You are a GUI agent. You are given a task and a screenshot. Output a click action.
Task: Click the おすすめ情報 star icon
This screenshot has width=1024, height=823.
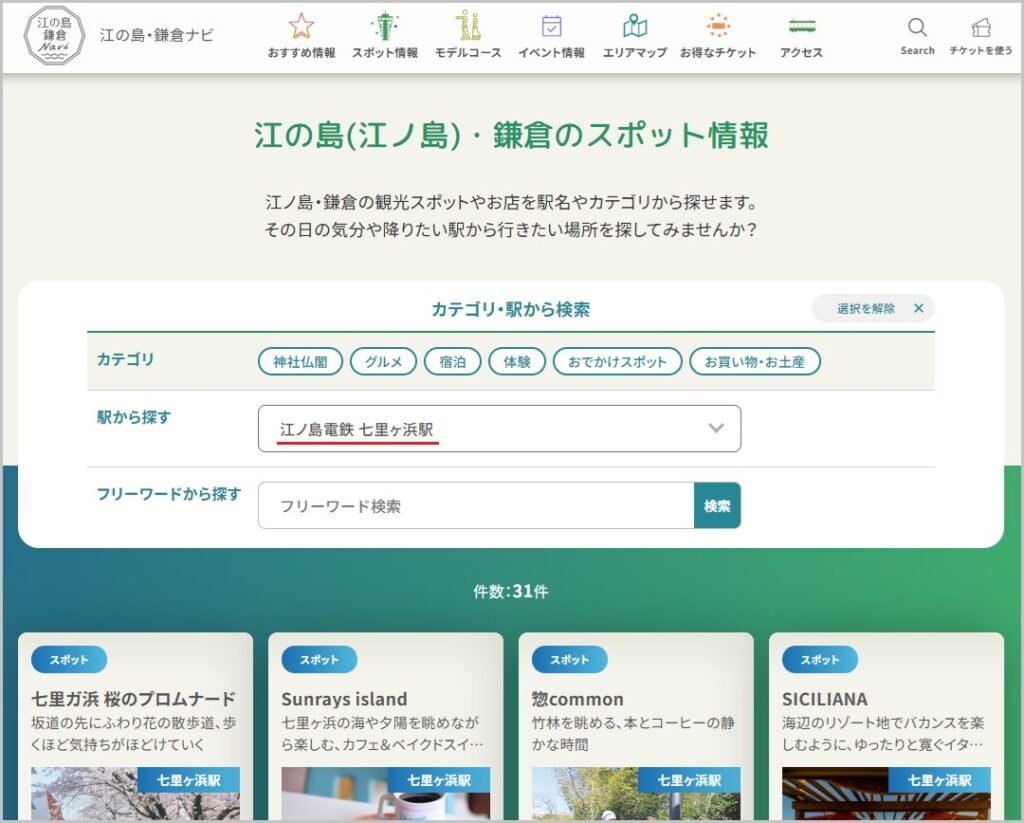click(x=301, y=27)
